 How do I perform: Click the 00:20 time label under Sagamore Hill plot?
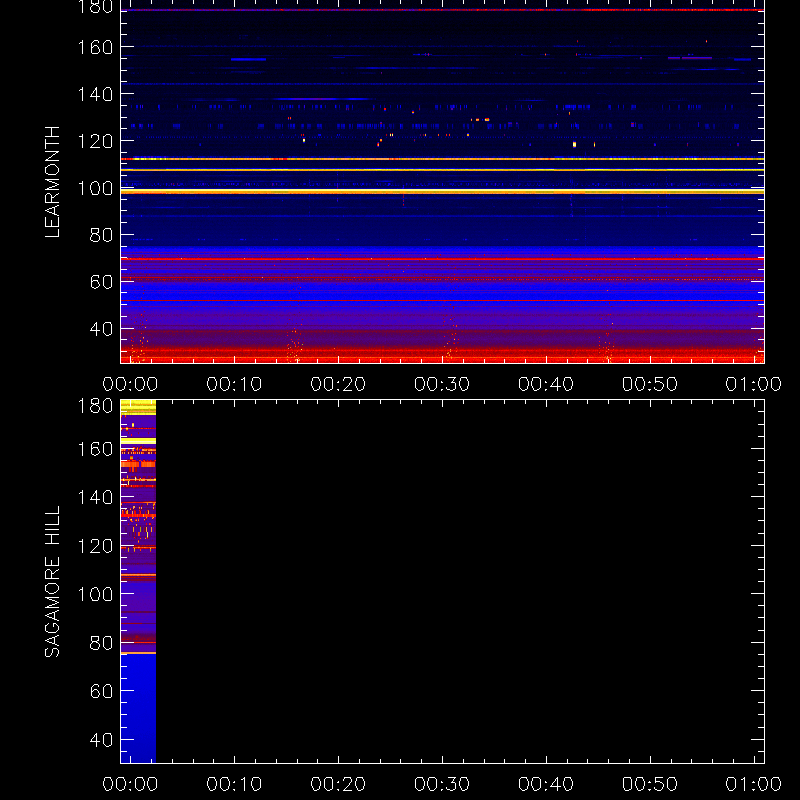point(338,784)
